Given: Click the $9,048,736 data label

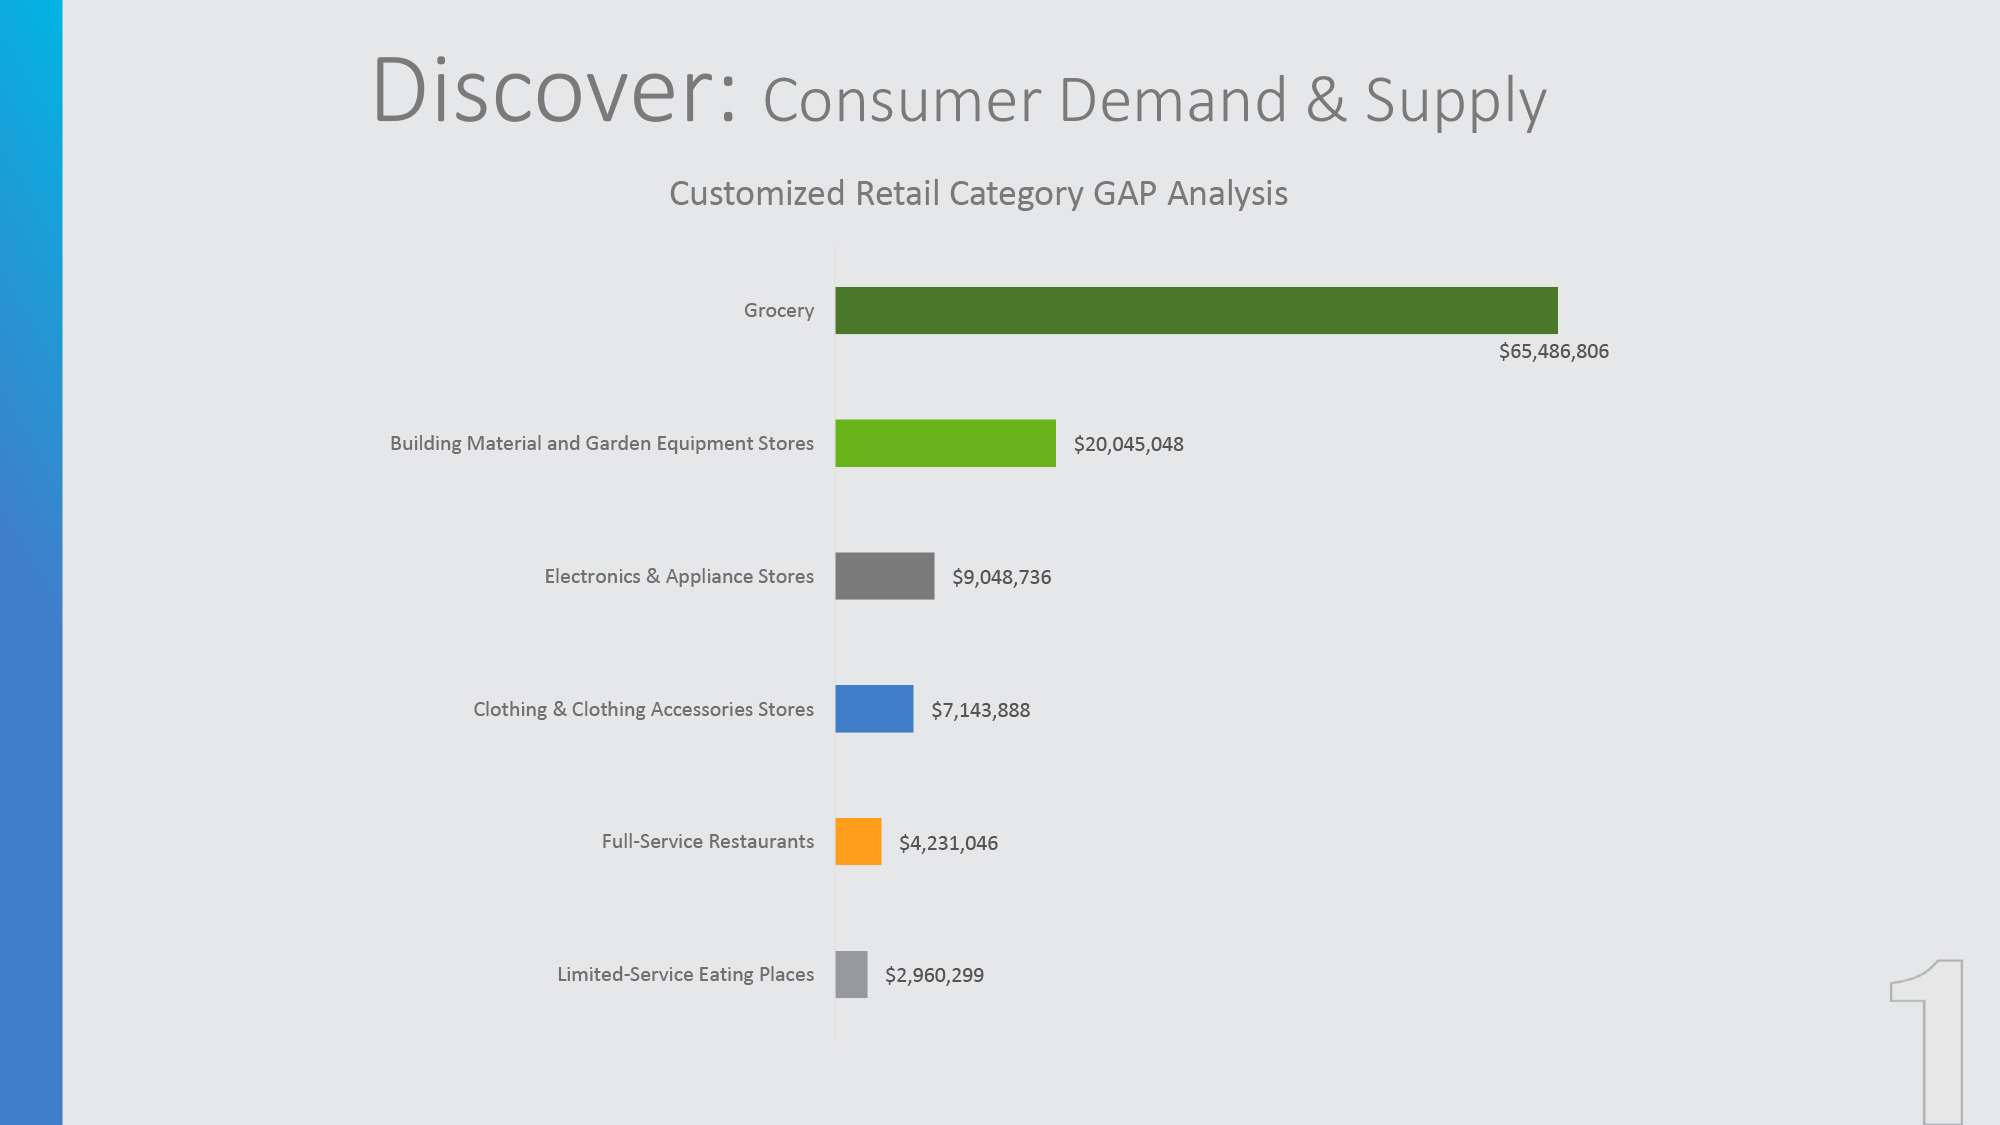Looking at the screenshot, I should (1001, 577).
